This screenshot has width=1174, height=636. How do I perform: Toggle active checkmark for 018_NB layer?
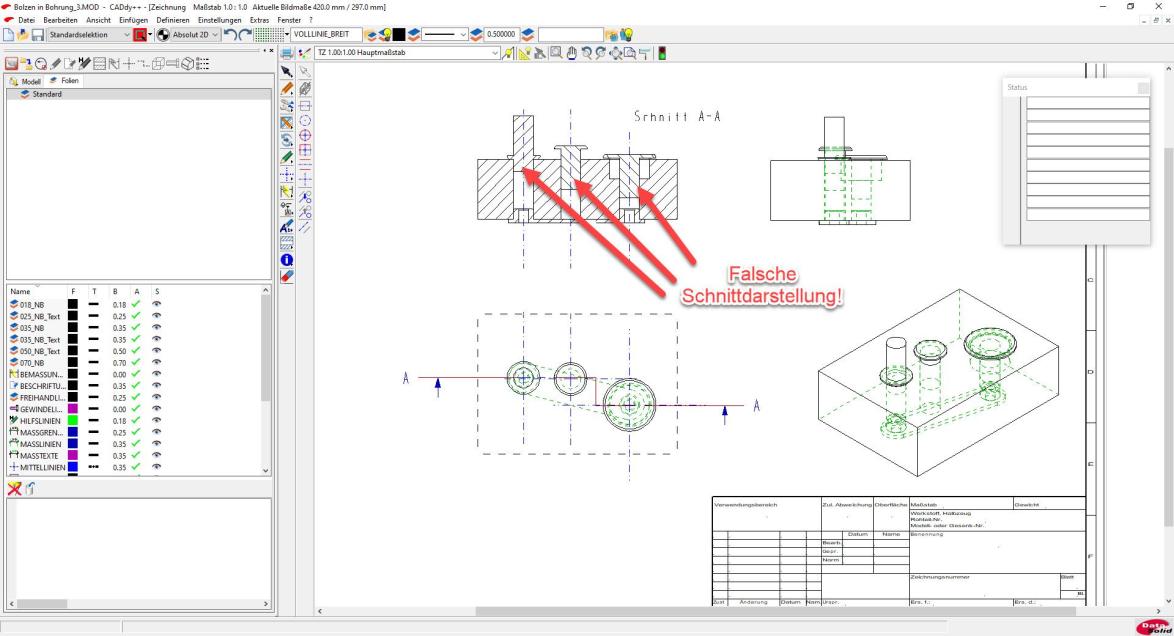coord(138,304)
